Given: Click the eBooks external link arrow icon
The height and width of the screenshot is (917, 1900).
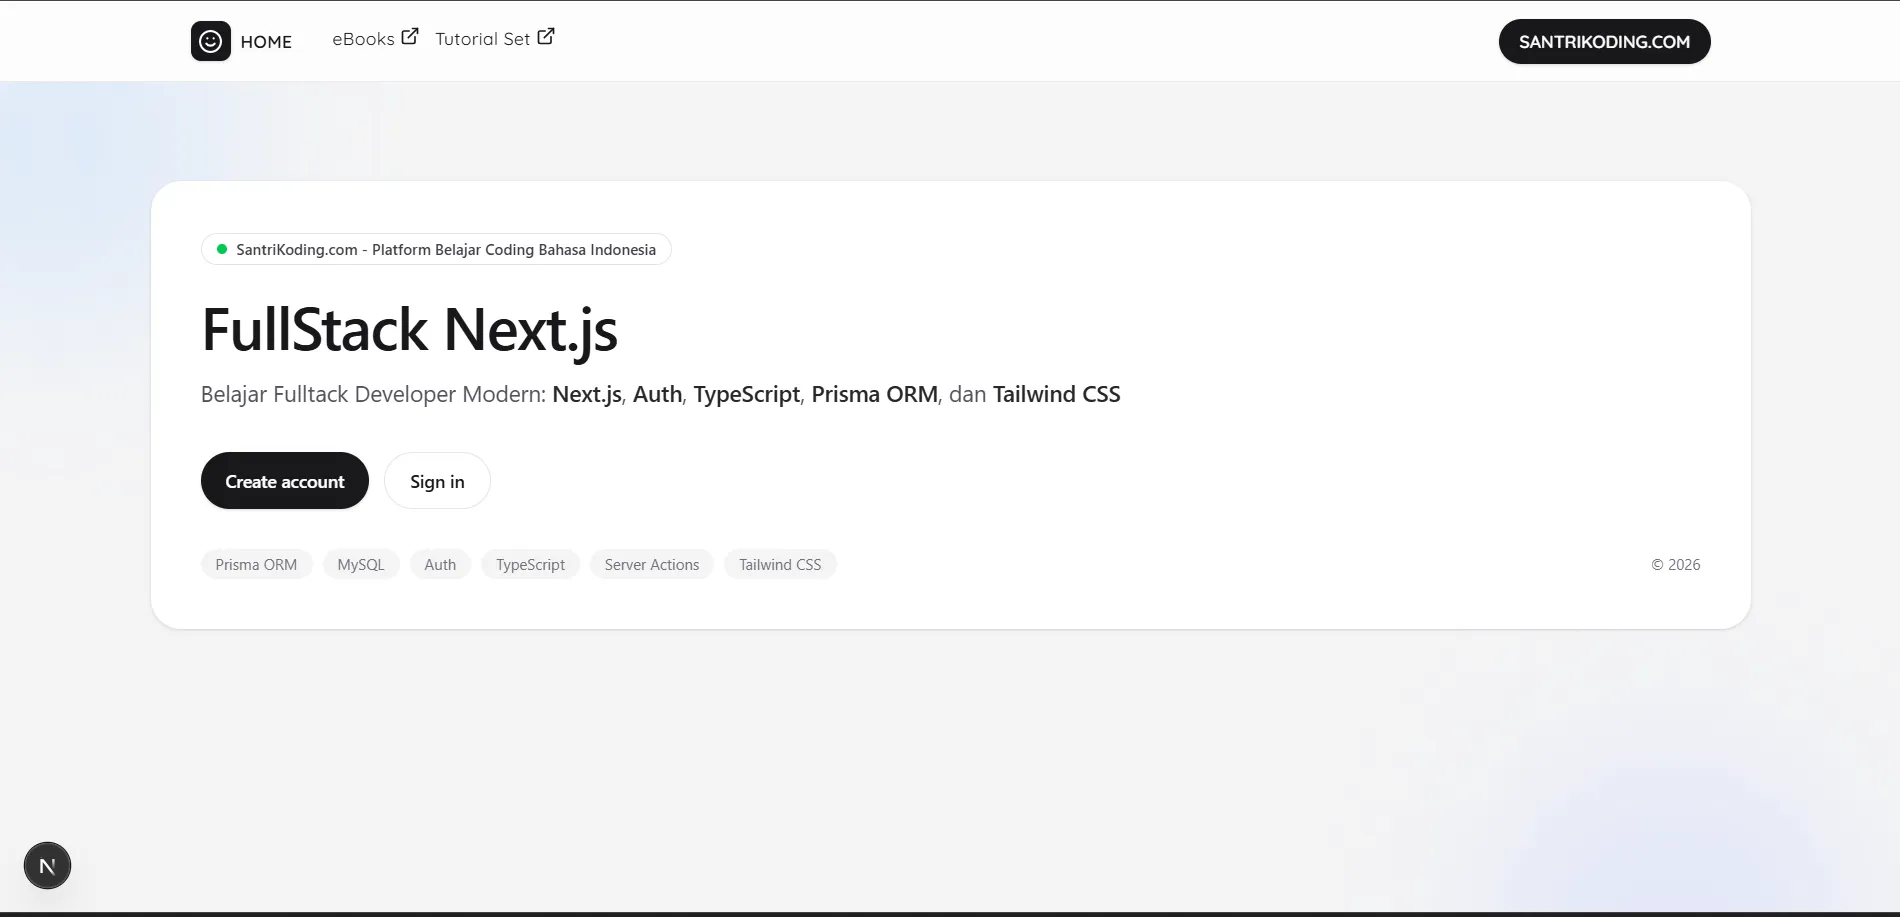Looking at the screenshot, I should pyautogui.click(x=410, y=36).
